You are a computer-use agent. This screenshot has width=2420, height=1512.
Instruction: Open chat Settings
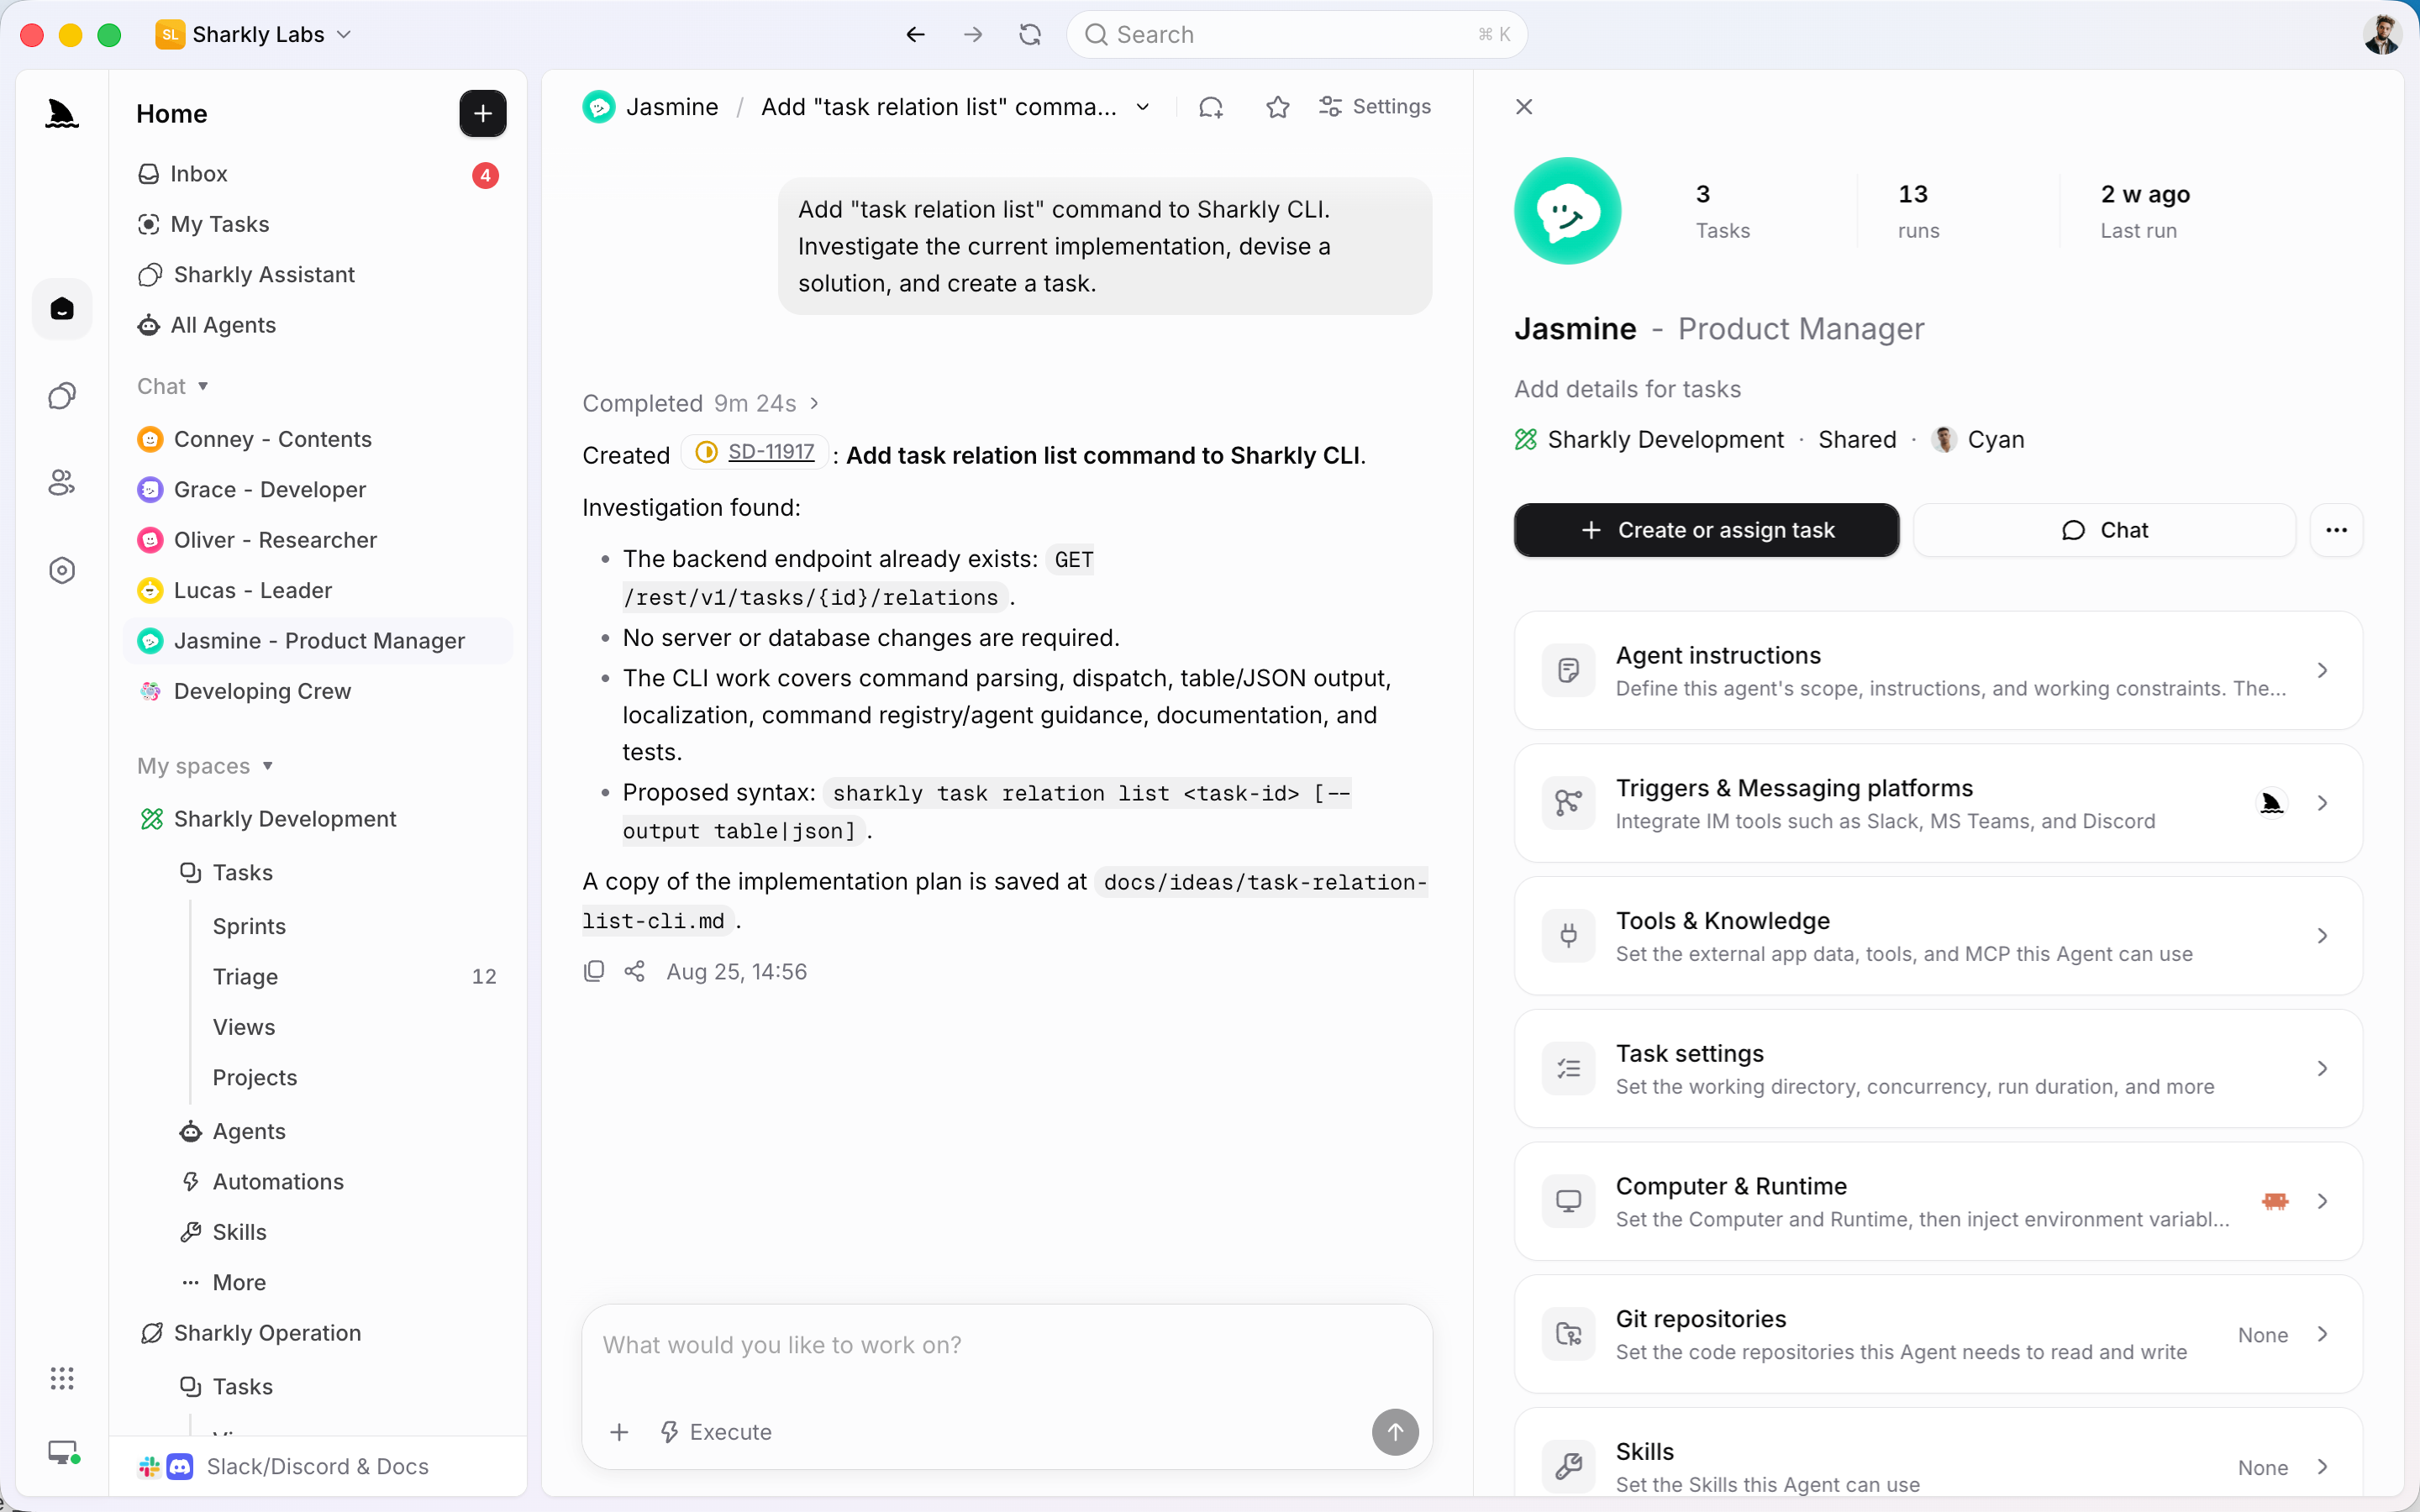click(x=1375, y=107)
